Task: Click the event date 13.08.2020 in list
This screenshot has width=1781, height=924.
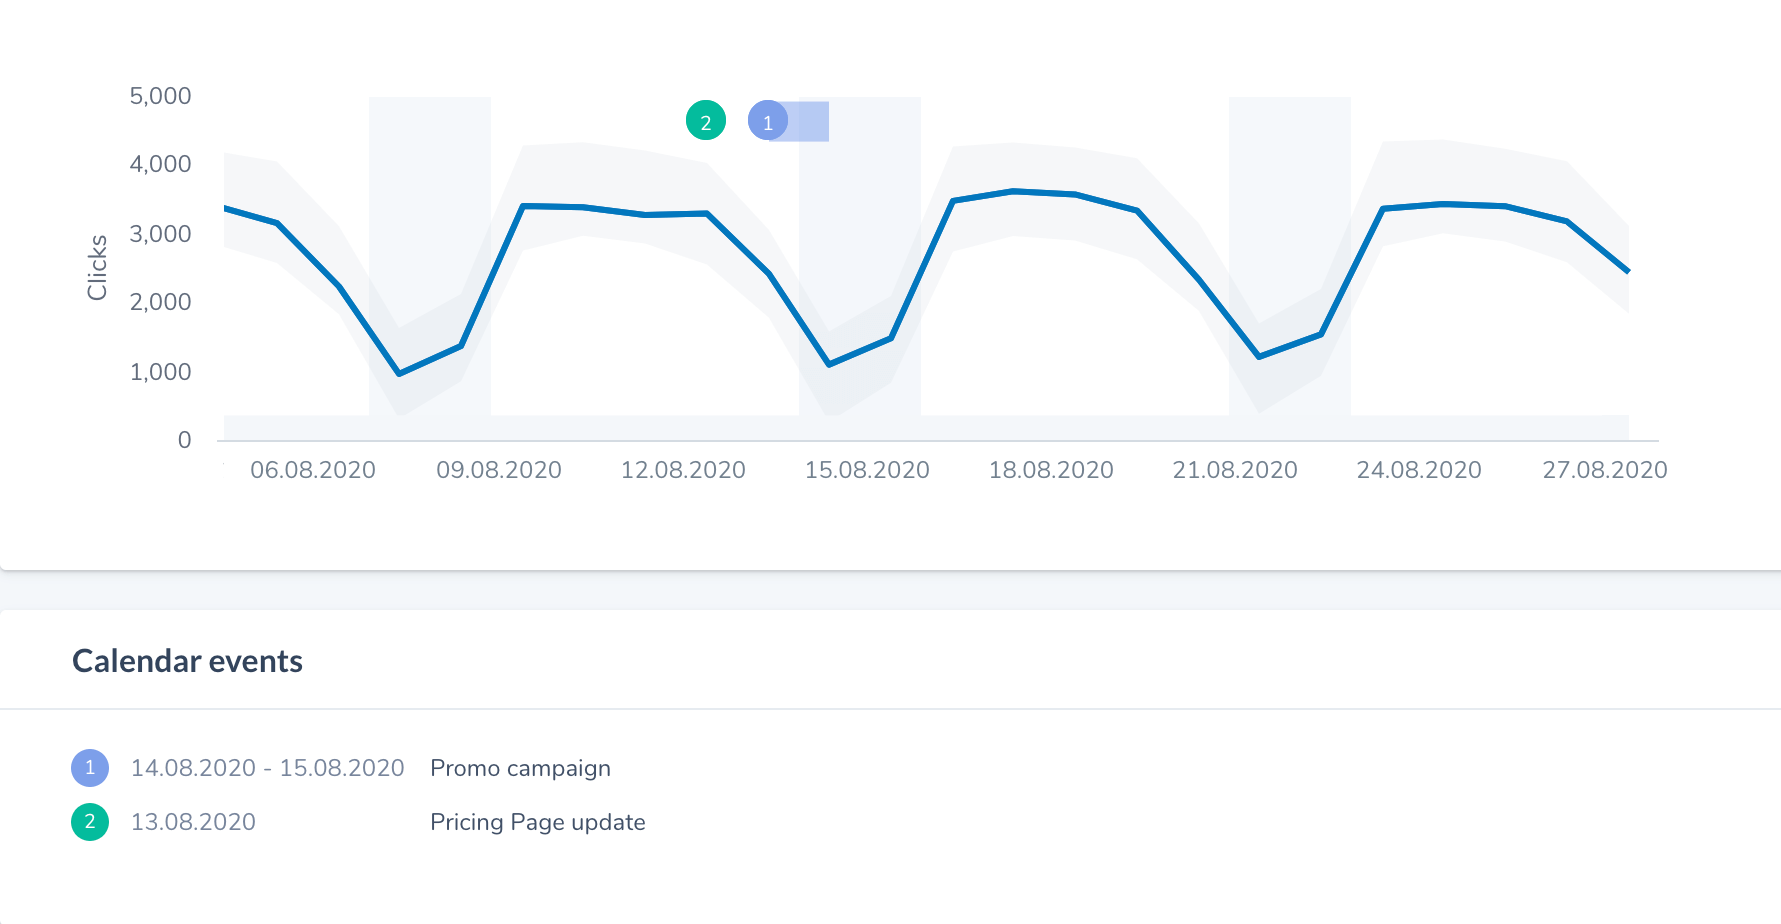Action: tap(193, 822)
